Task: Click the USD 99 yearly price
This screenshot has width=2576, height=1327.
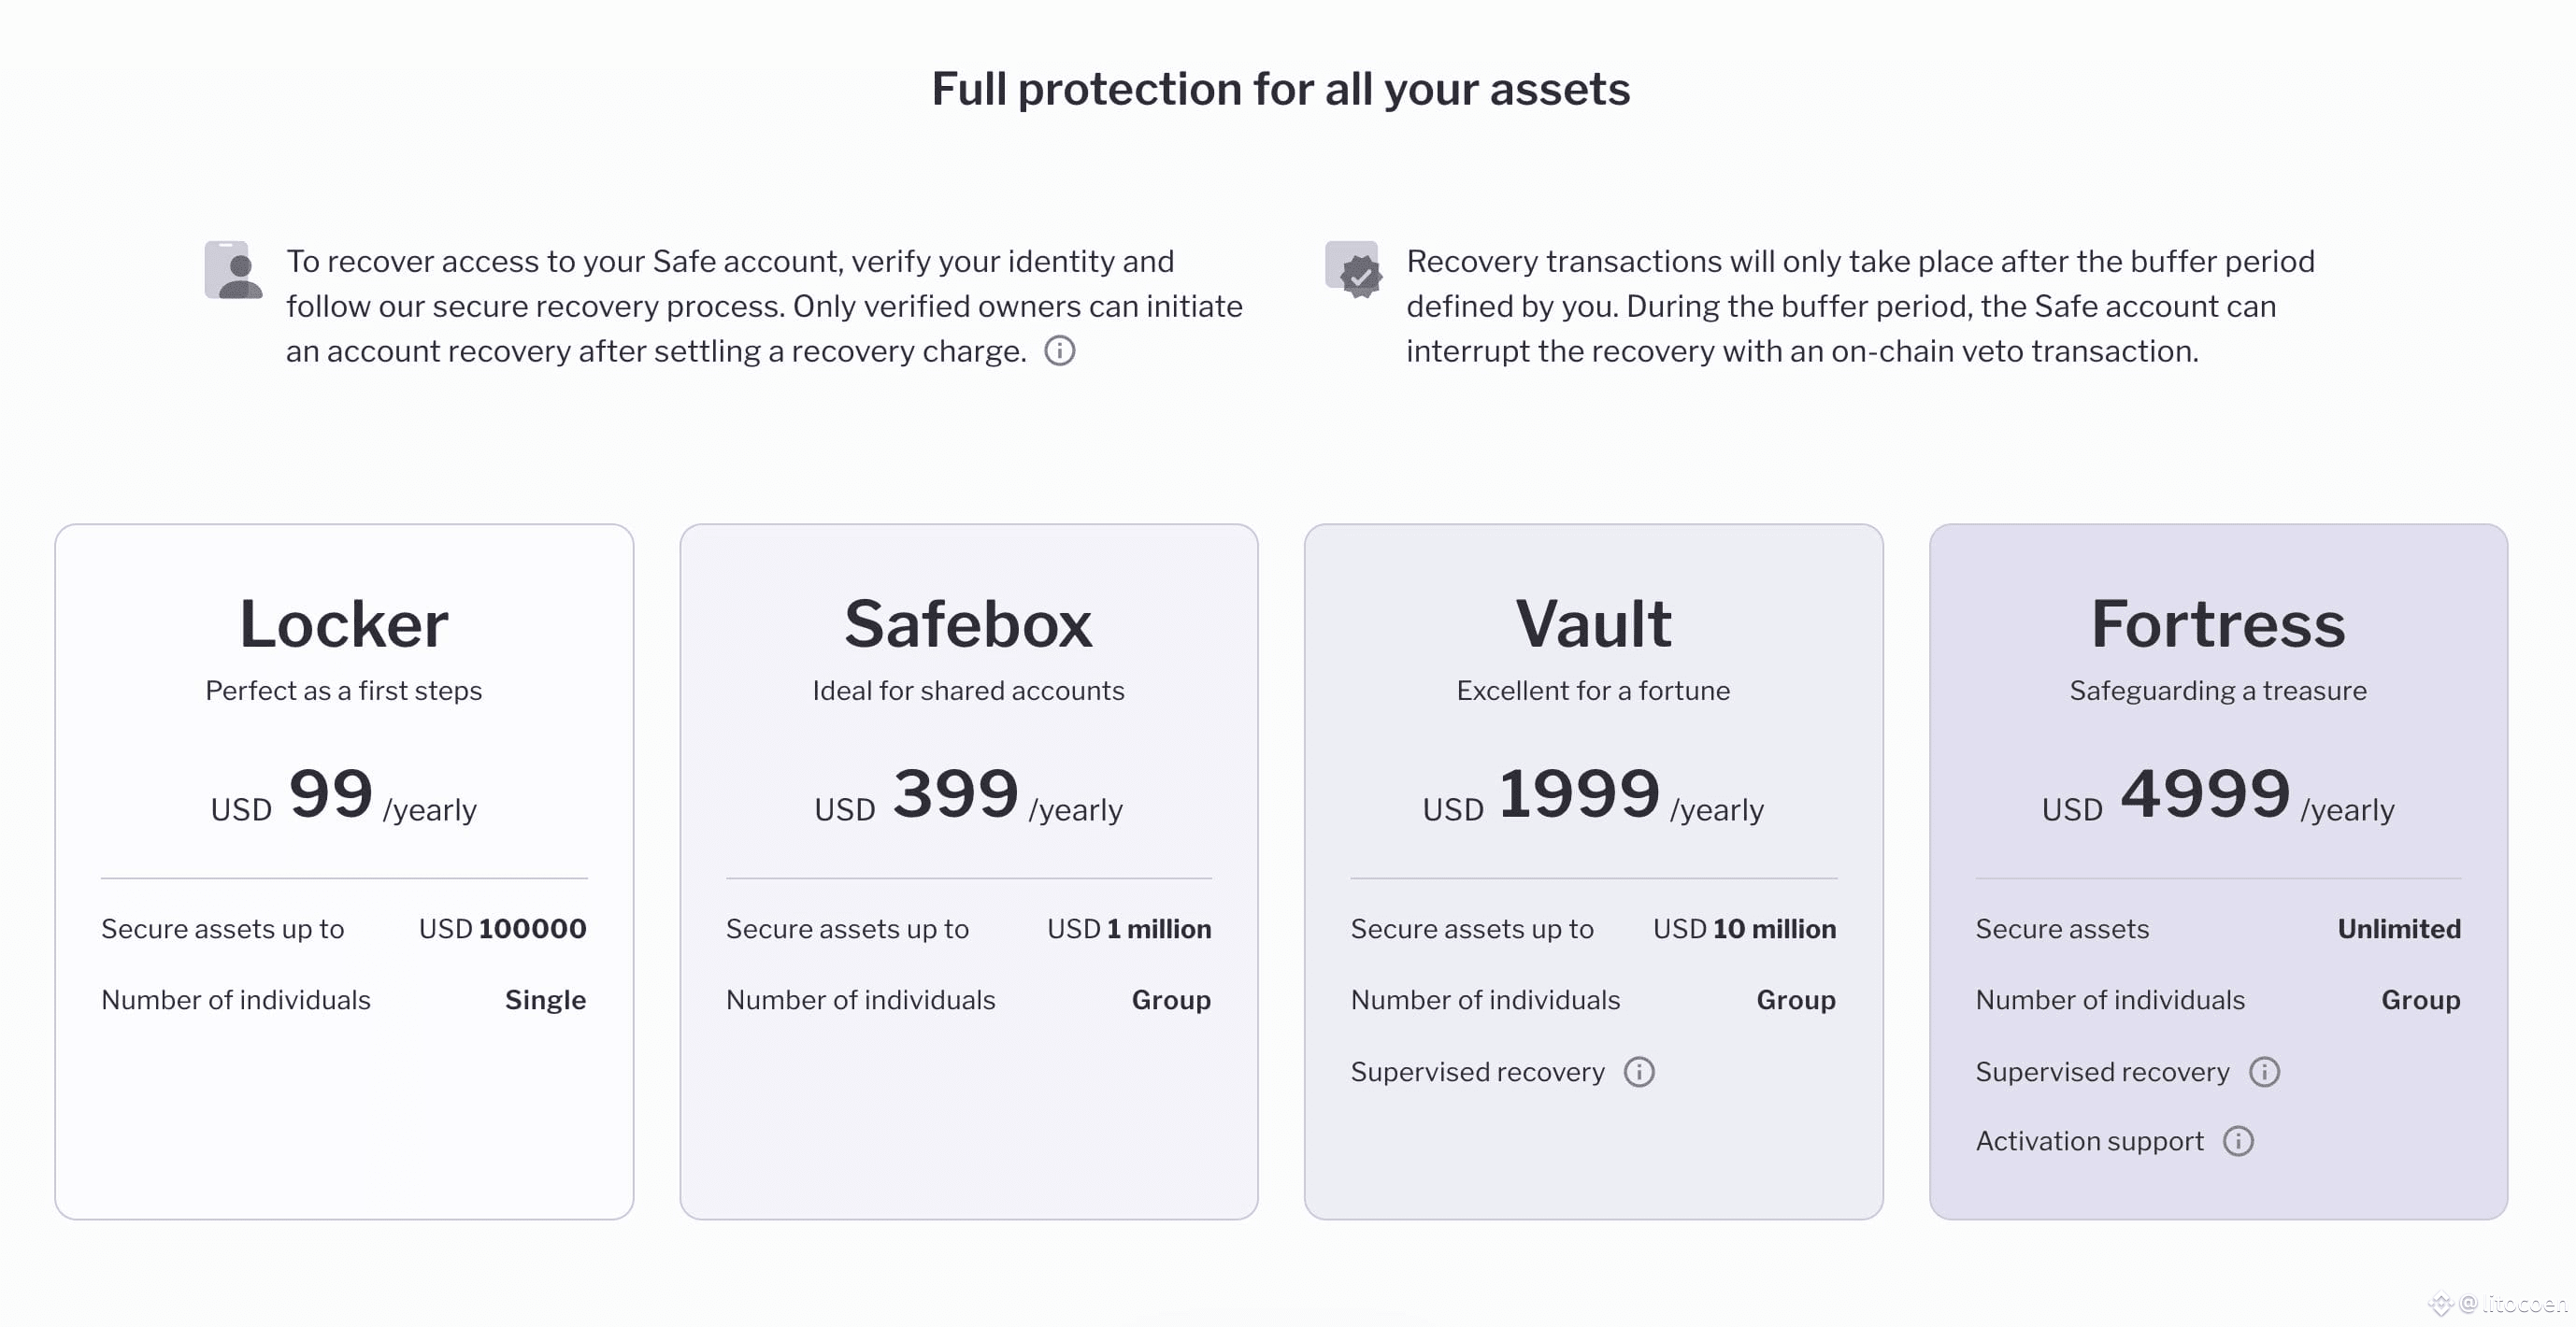Action: point(343,795)
